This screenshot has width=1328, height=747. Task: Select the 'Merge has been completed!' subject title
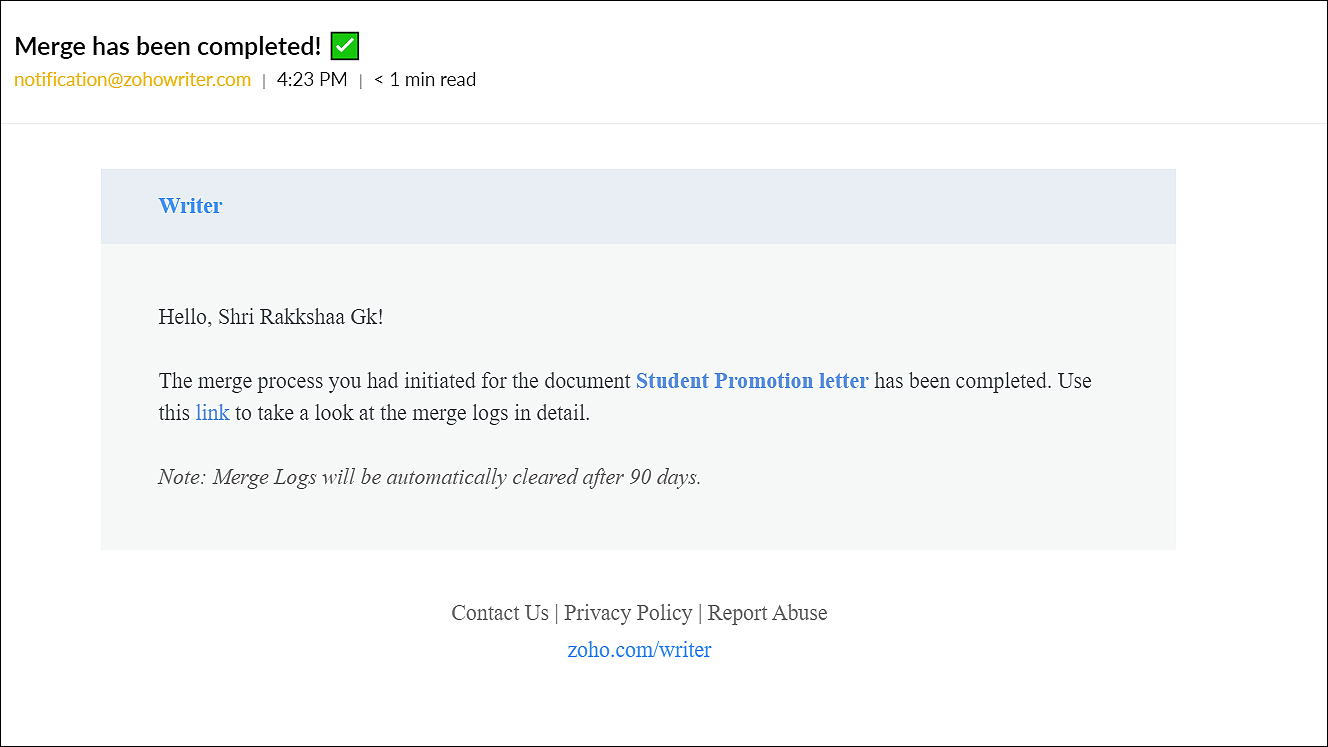pos(168,46)
